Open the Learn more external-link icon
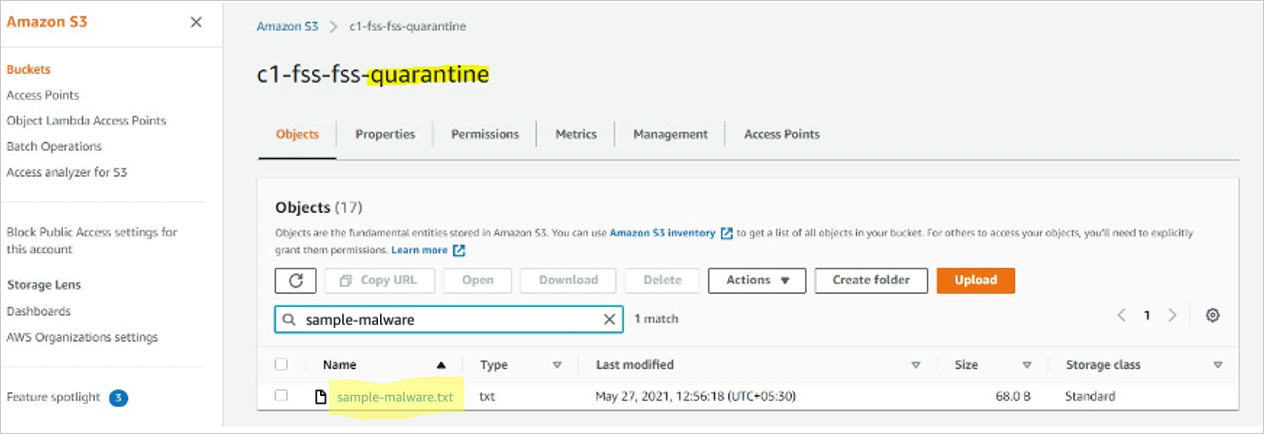1264x434 pixels. click(x=459, y=250)
